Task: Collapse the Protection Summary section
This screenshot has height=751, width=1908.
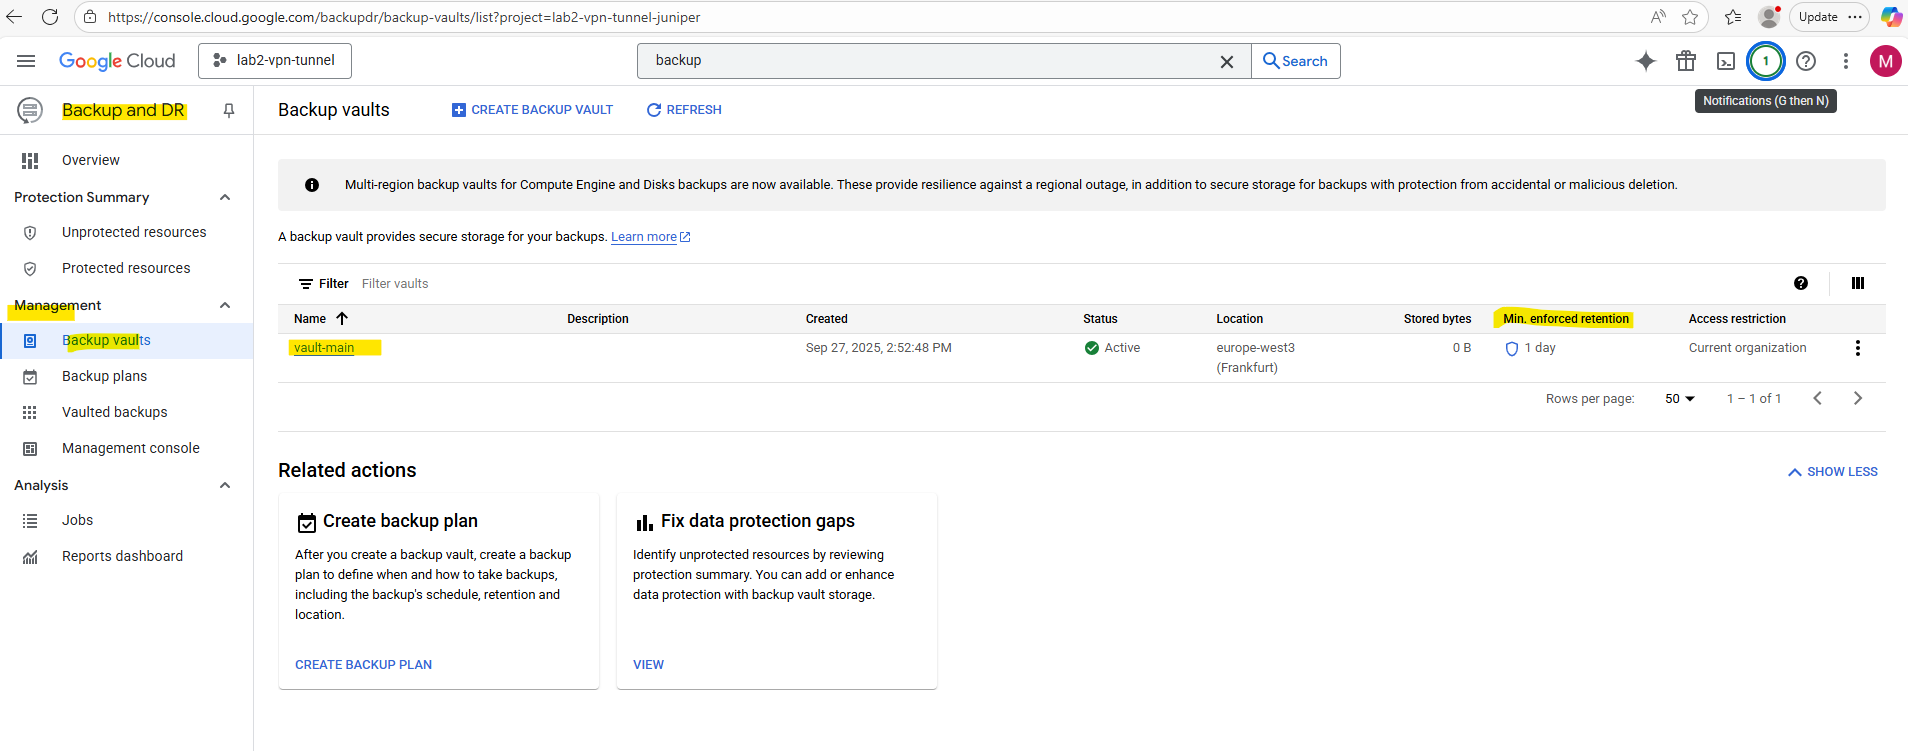Action: 225,197
